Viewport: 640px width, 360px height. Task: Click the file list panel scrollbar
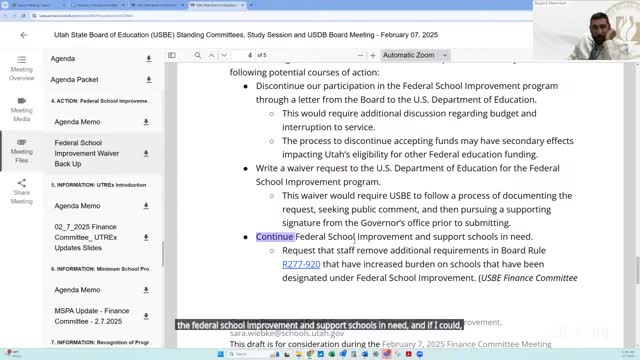click(162, 253)
